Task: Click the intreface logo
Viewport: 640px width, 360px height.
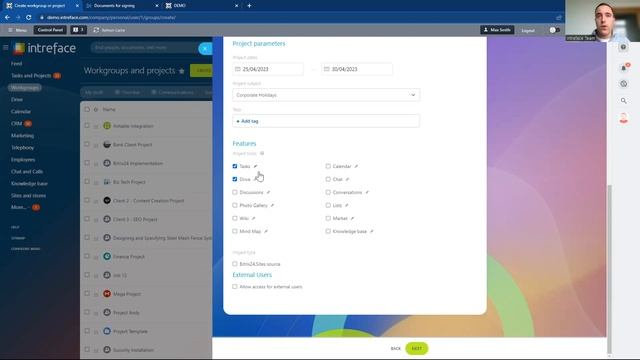Action: (x=44, y=48)
